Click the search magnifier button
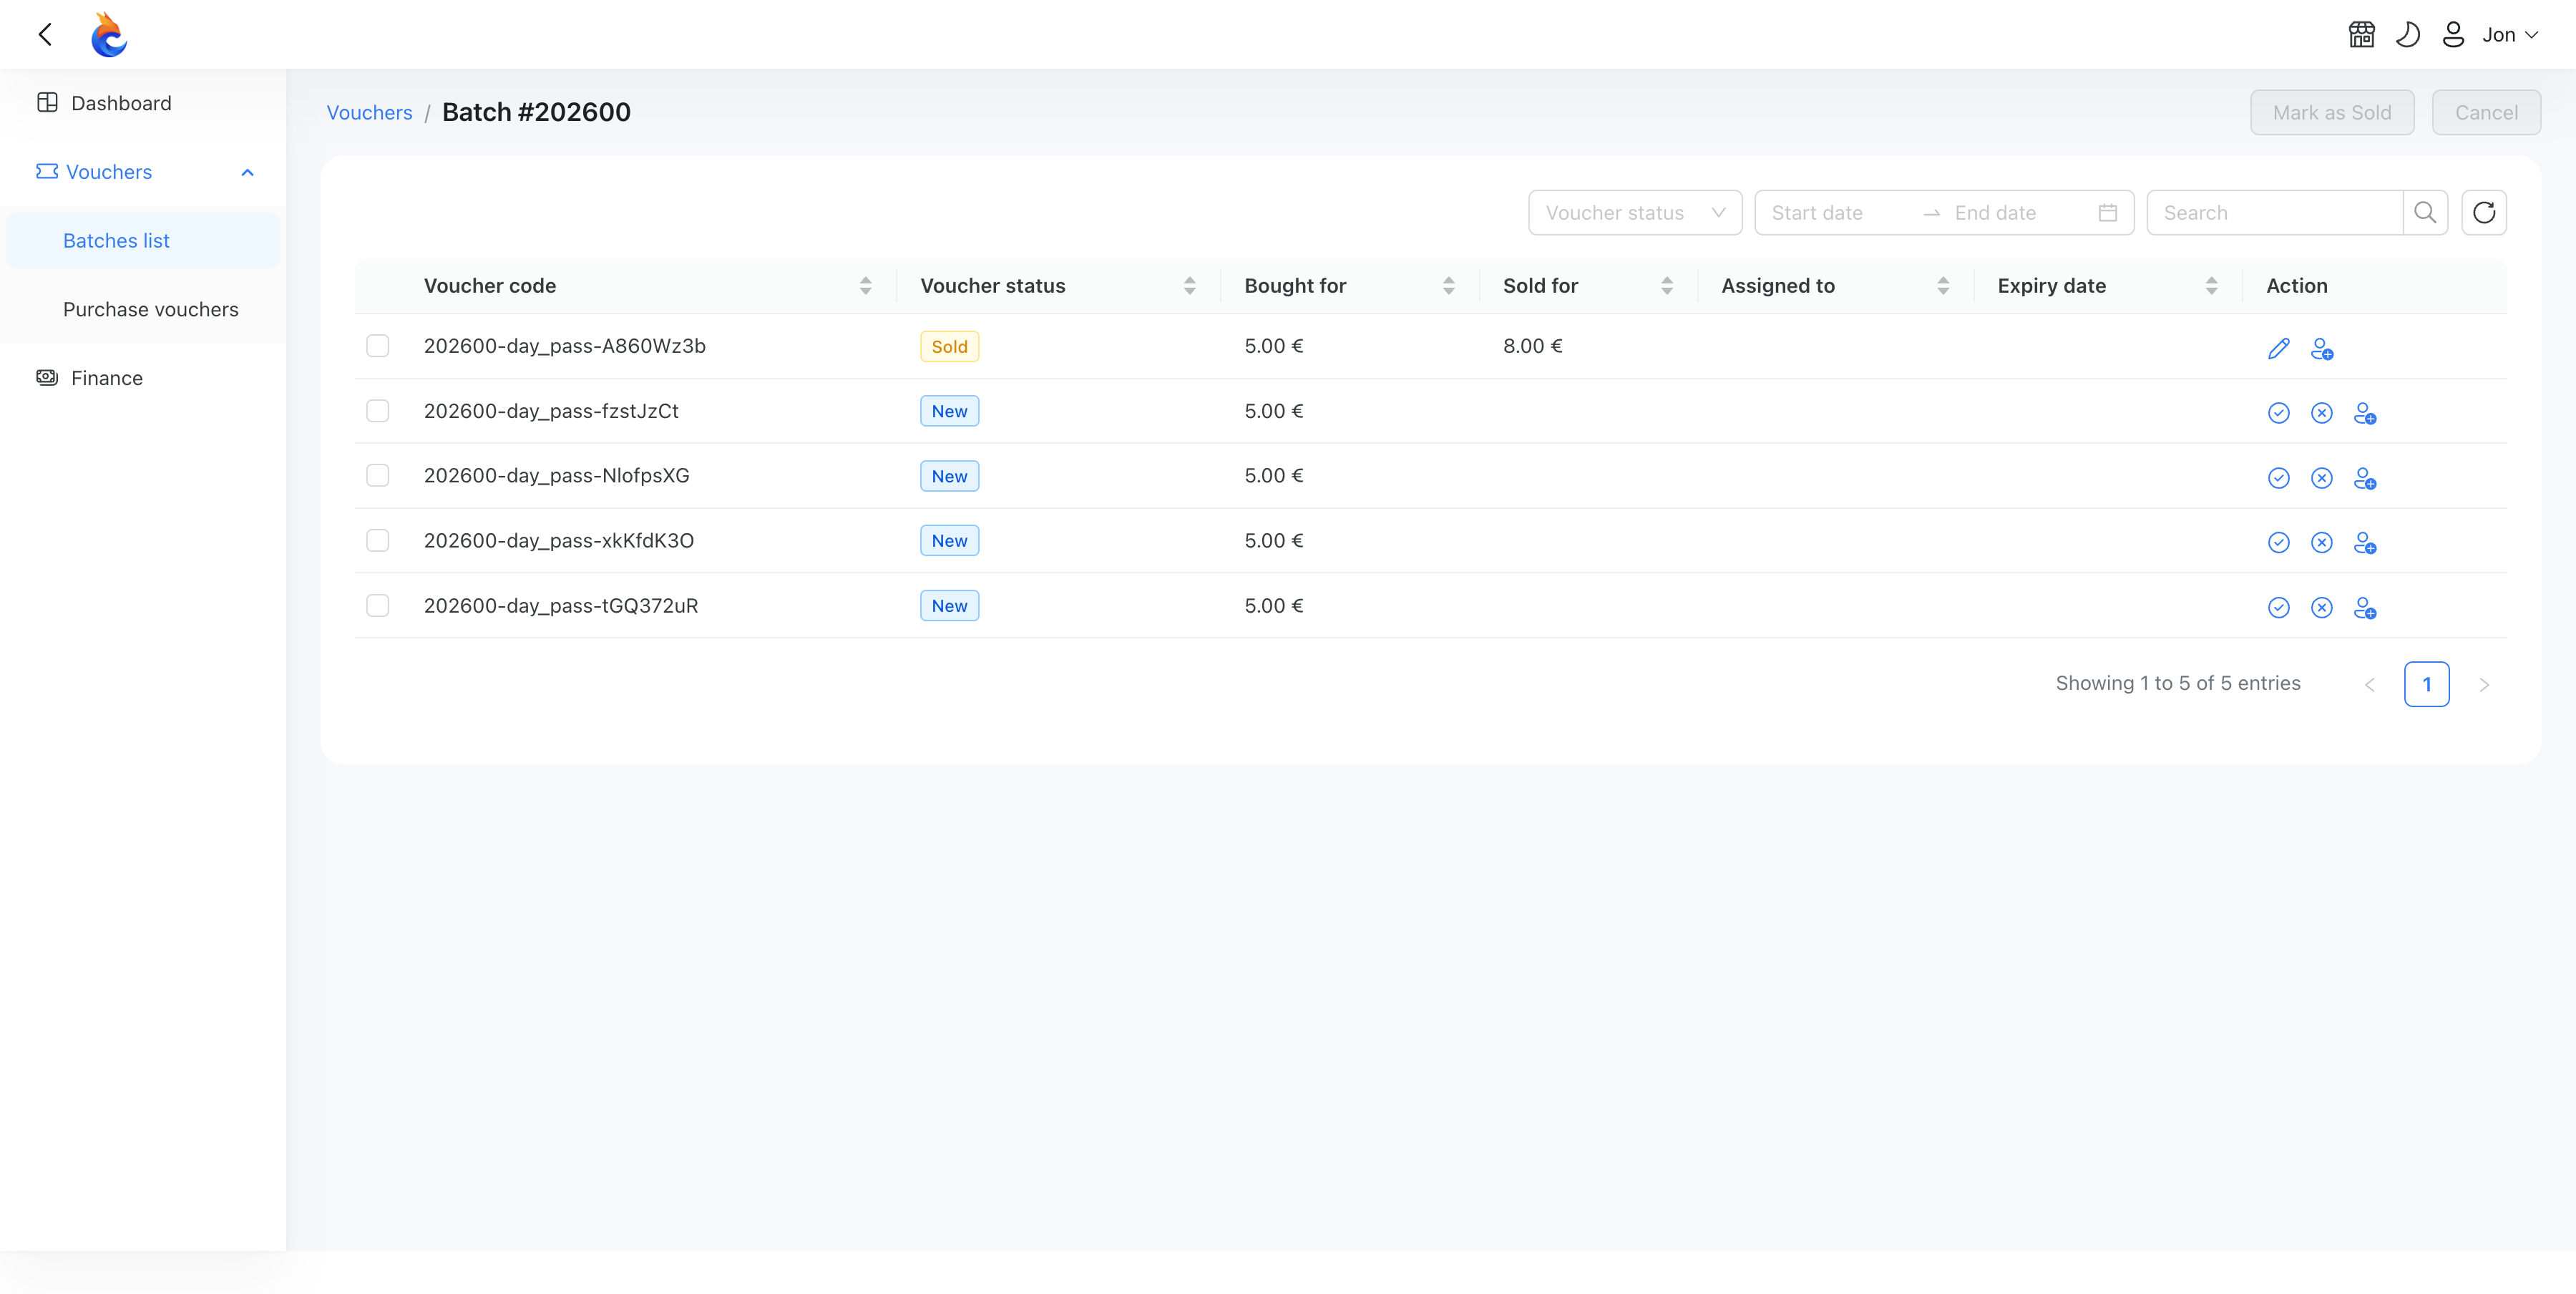 [2424, 212]
